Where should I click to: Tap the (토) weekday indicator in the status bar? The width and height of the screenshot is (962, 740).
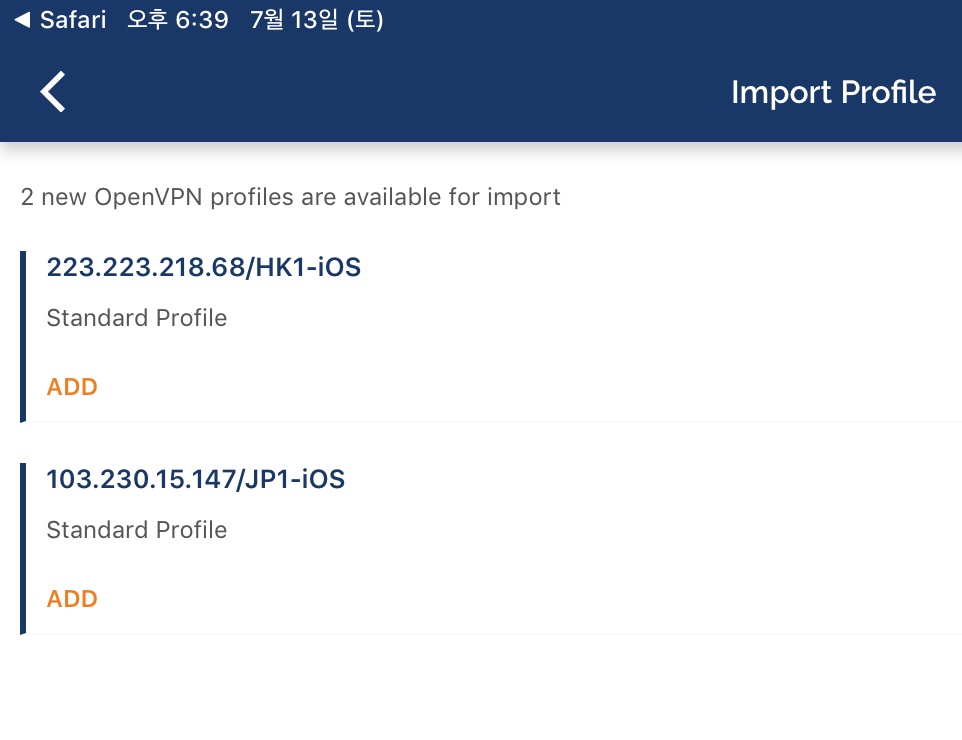pos(365,20)
